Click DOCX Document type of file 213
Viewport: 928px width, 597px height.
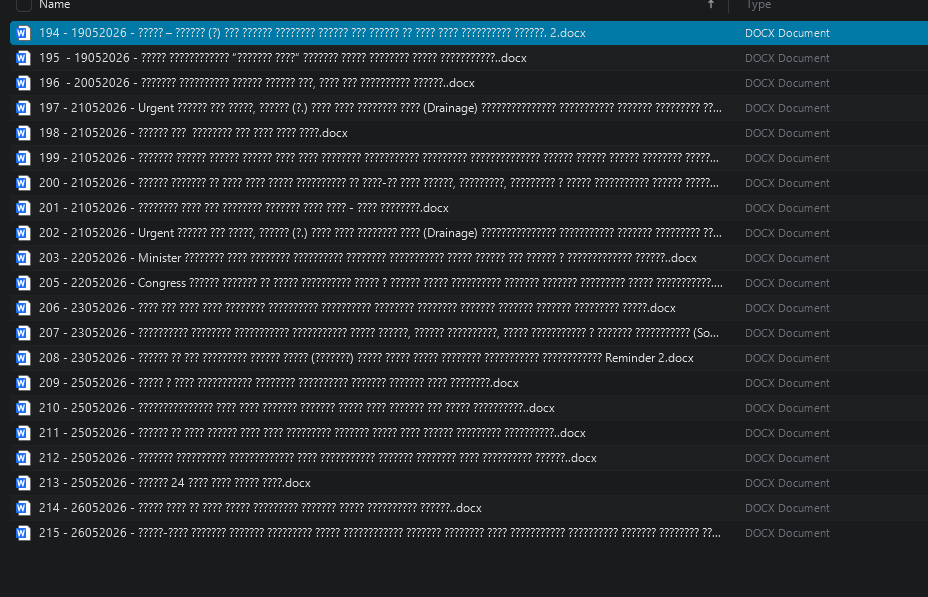[787, 483]
